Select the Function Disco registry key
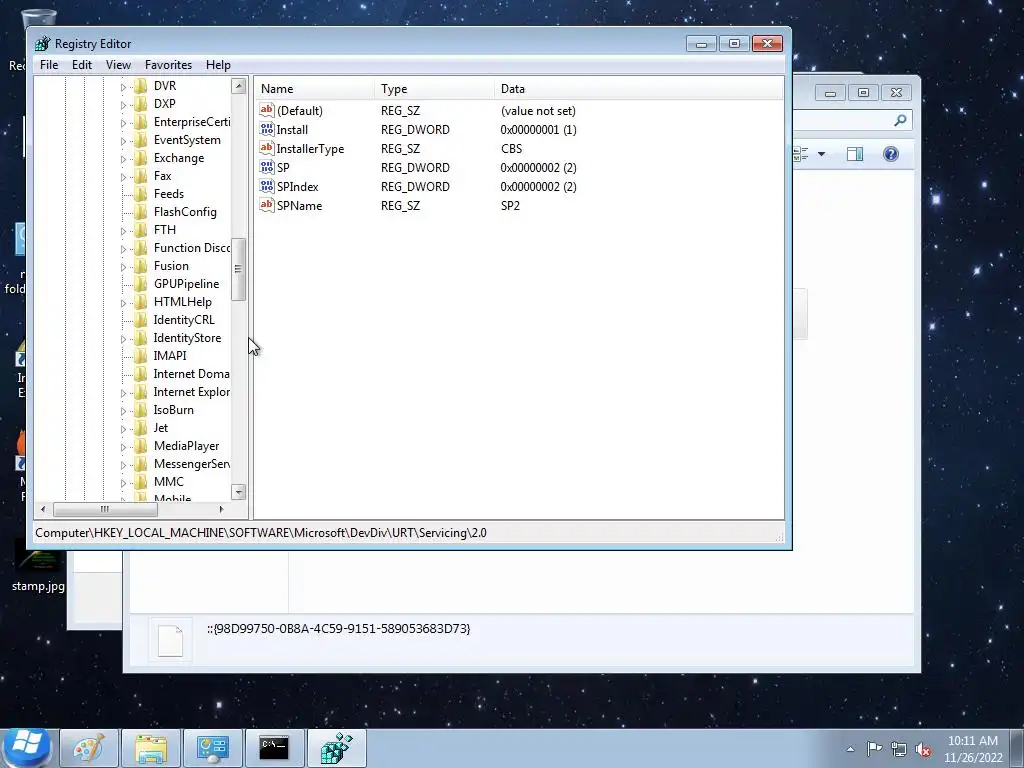Image resolution: width=1024 pixels, height=768 pixels. (x=192, y=248)
